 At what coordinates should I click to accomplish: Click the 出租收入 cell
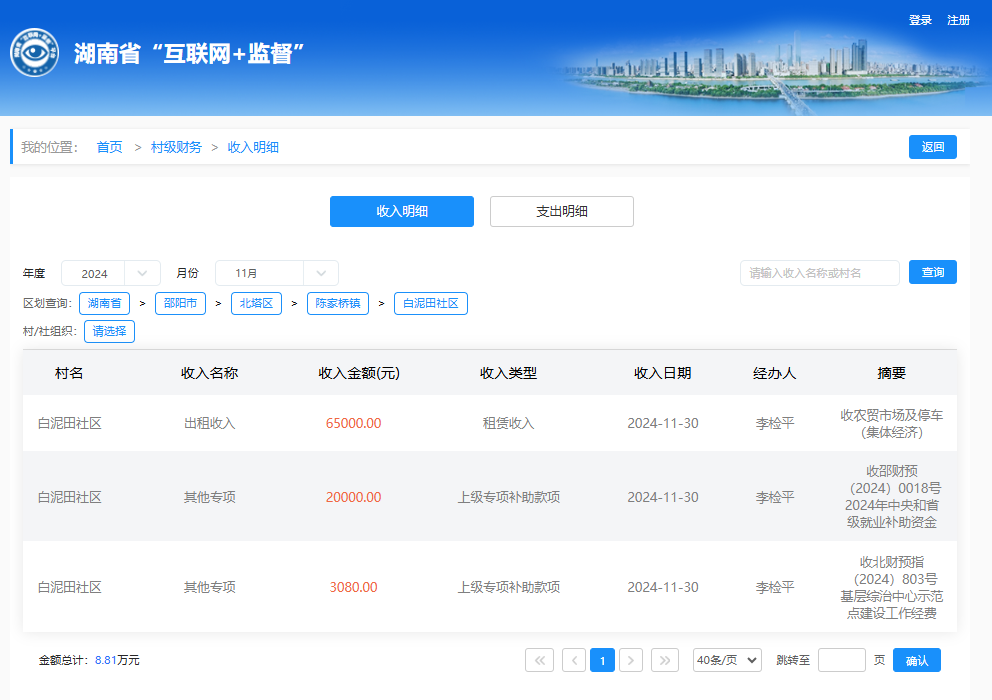[209, 423]
